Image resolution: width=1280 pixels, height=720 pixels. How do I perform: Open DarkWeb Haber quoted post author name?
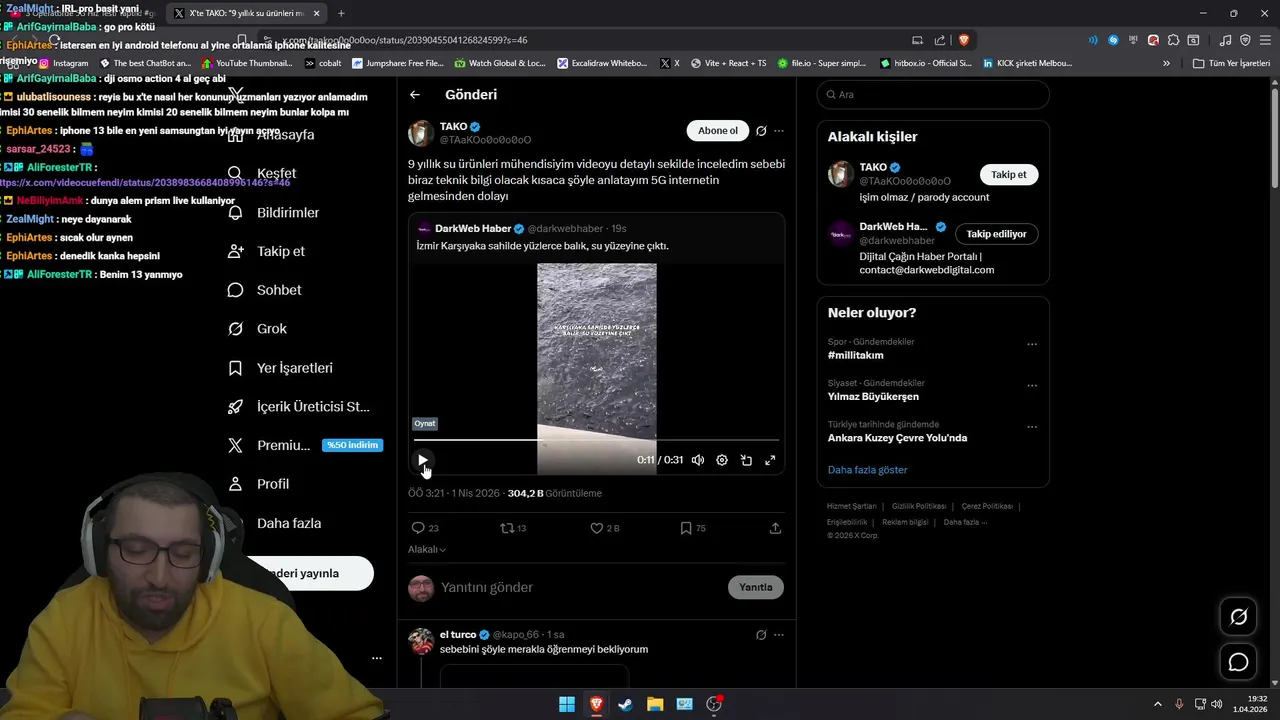(x=473, y=228)
